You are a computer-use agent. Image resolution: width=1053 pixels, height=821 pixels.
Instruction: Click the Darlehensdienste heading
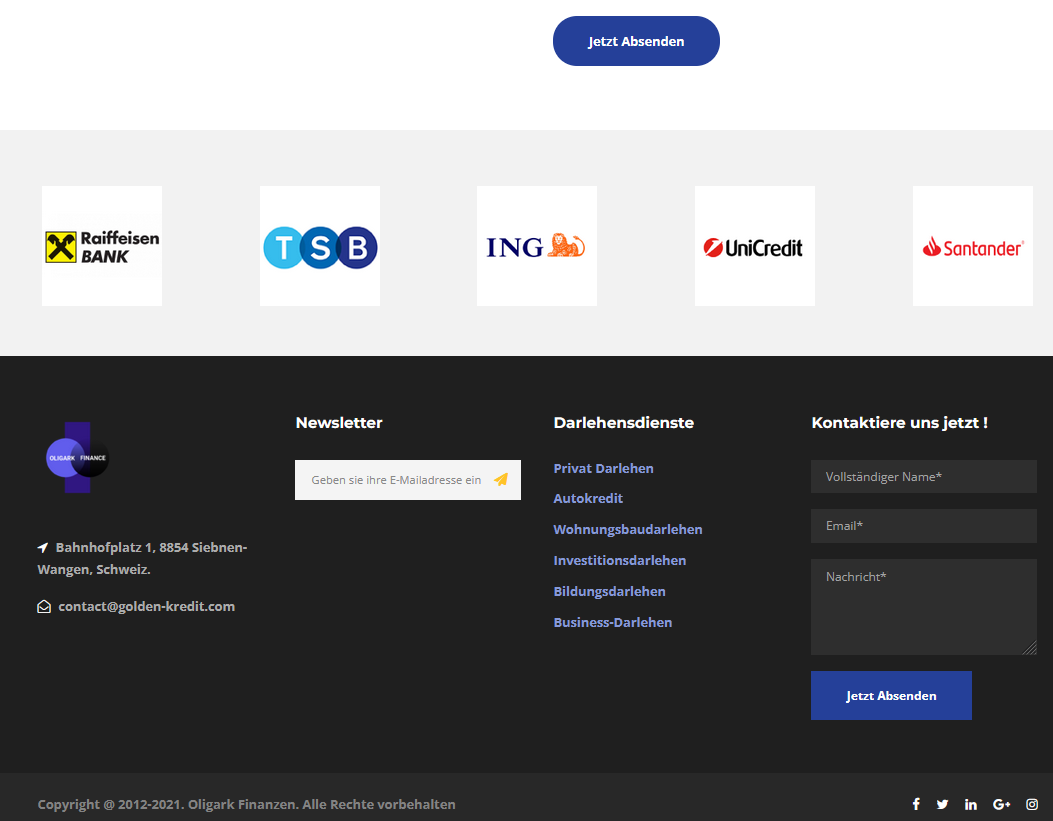pos(624,422)
